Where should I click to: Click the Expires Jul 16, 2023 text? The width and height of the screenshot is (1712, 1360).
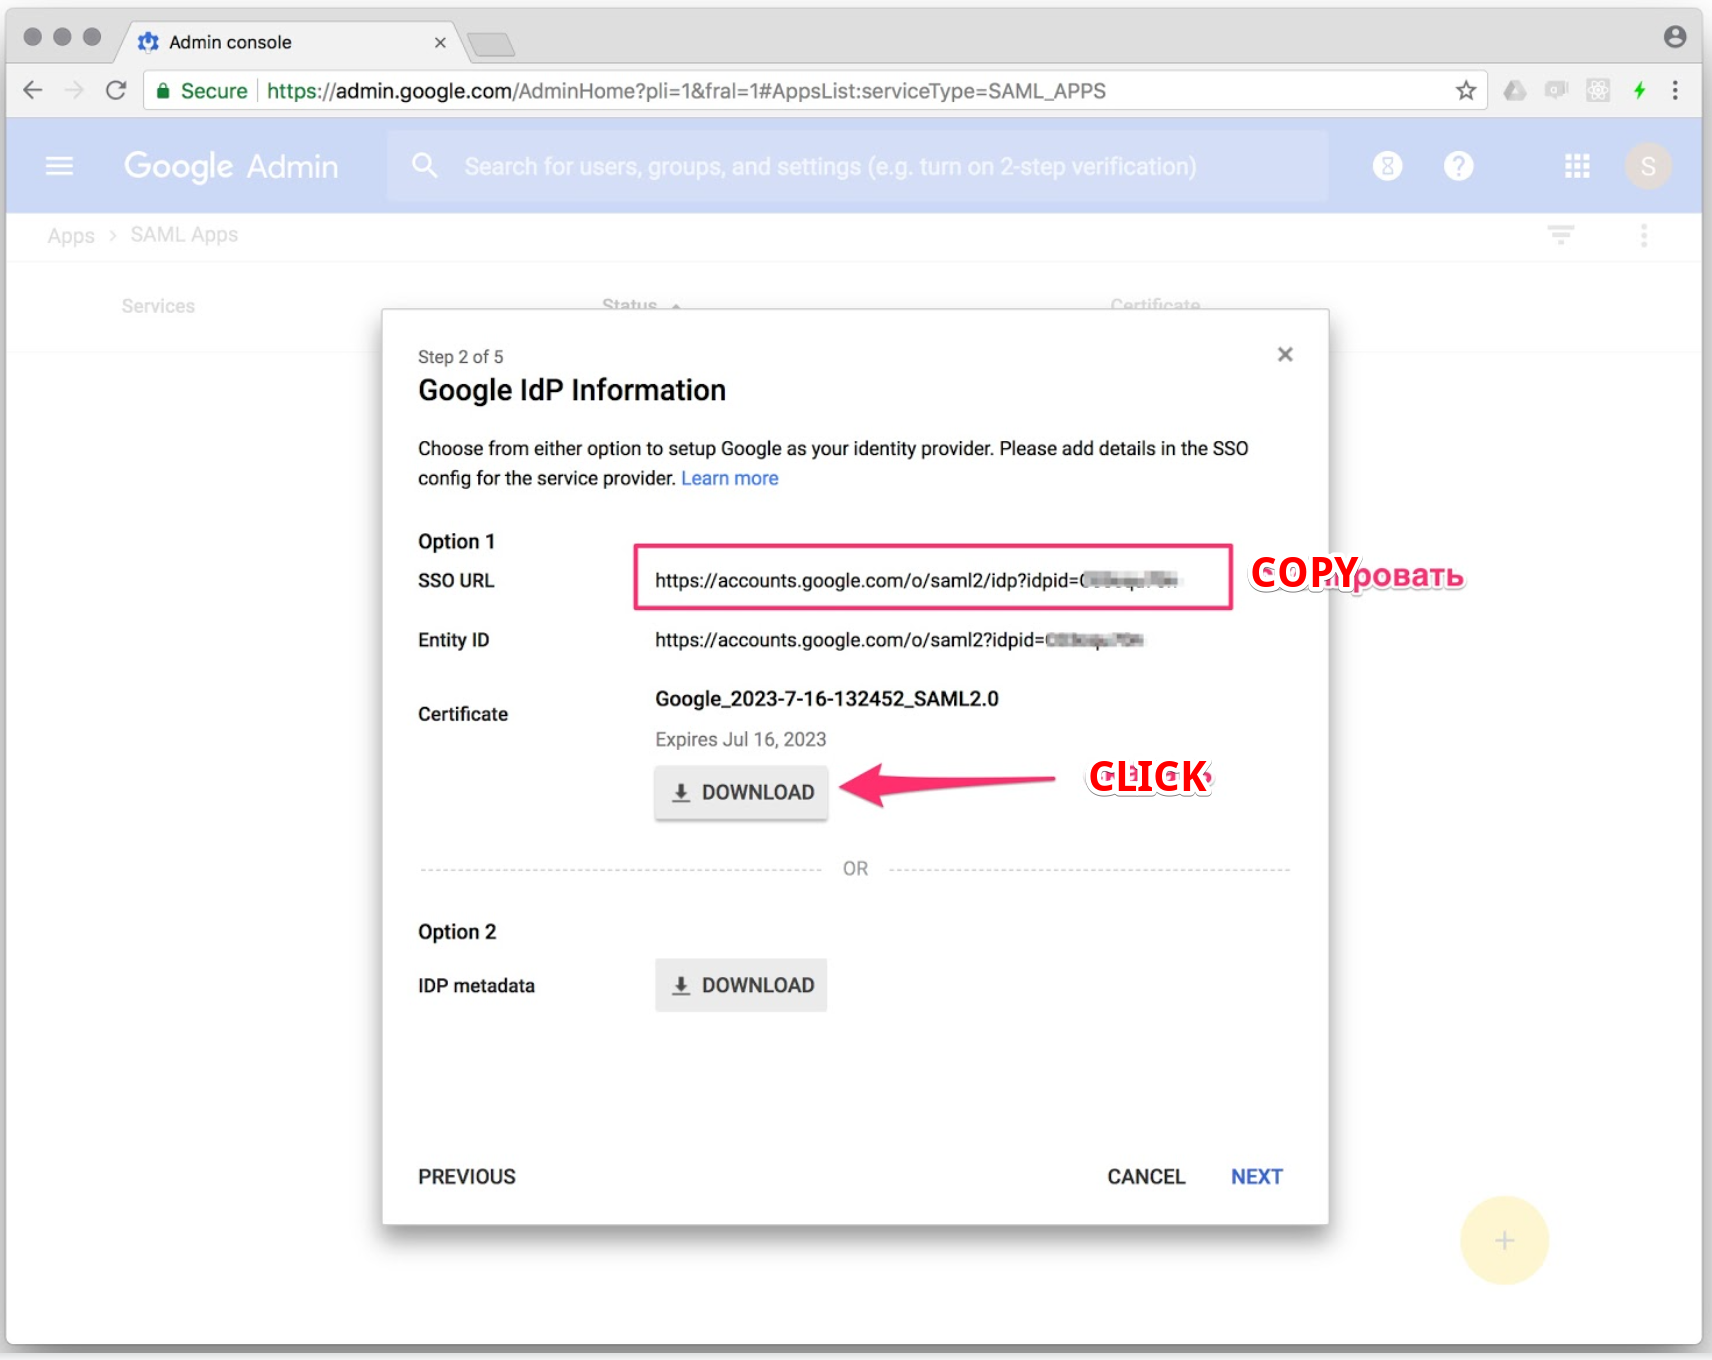coord(741,740)
